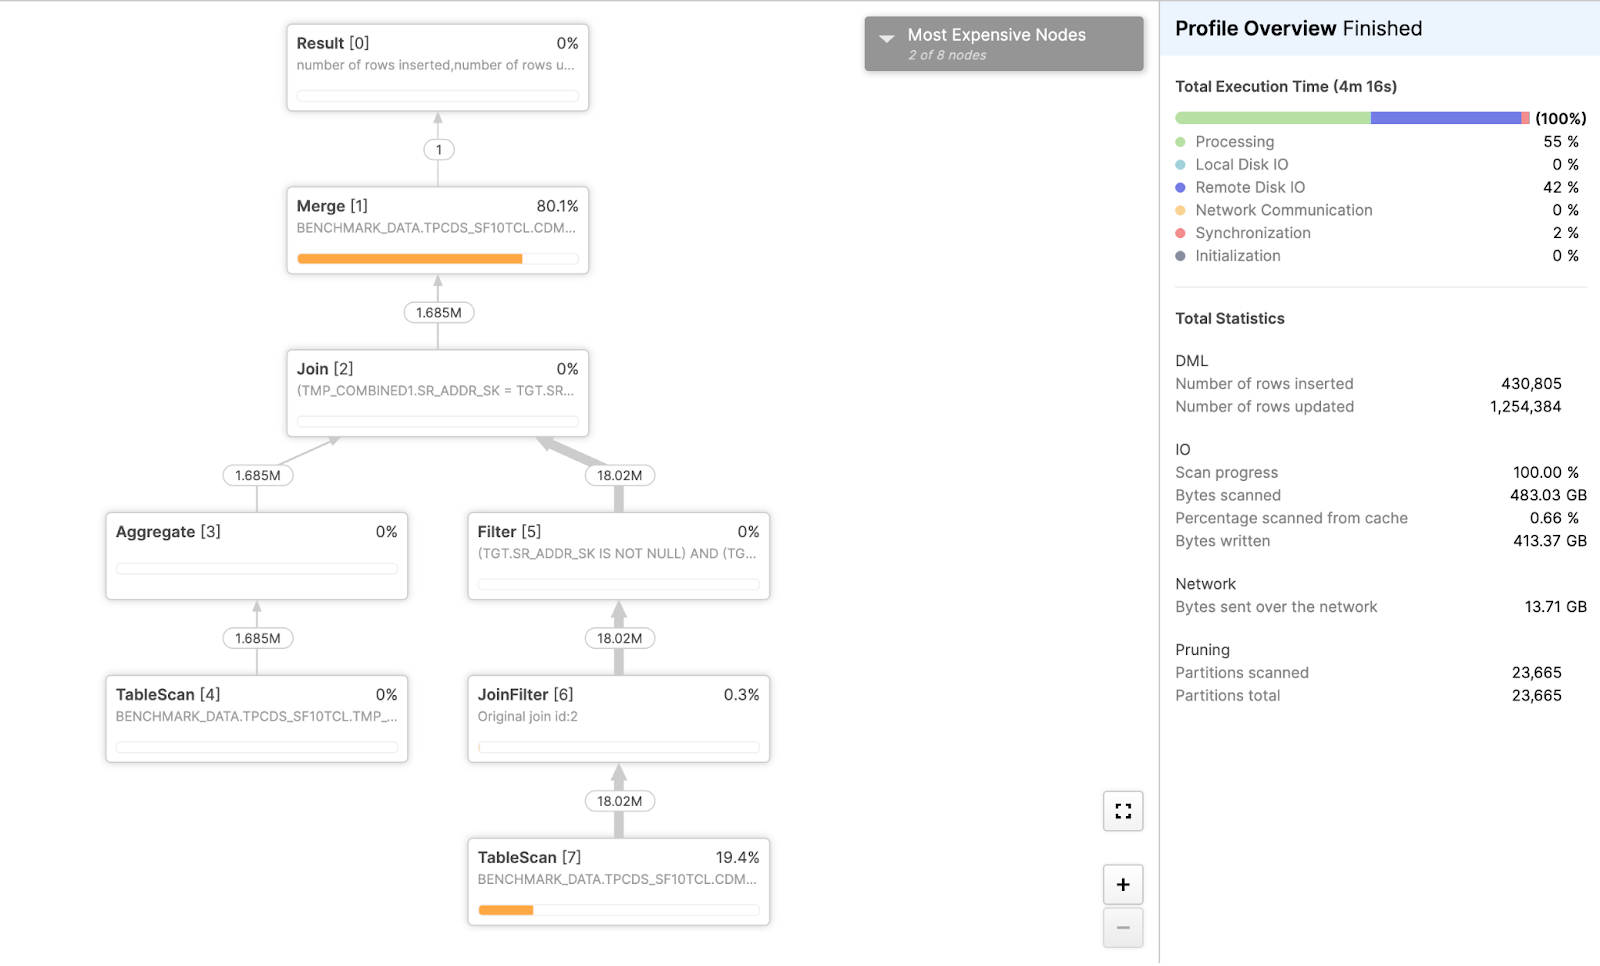Screen dimensions: 1600x966
Task: Select the Merge [1] node
Action: click(x=437, y=229)
